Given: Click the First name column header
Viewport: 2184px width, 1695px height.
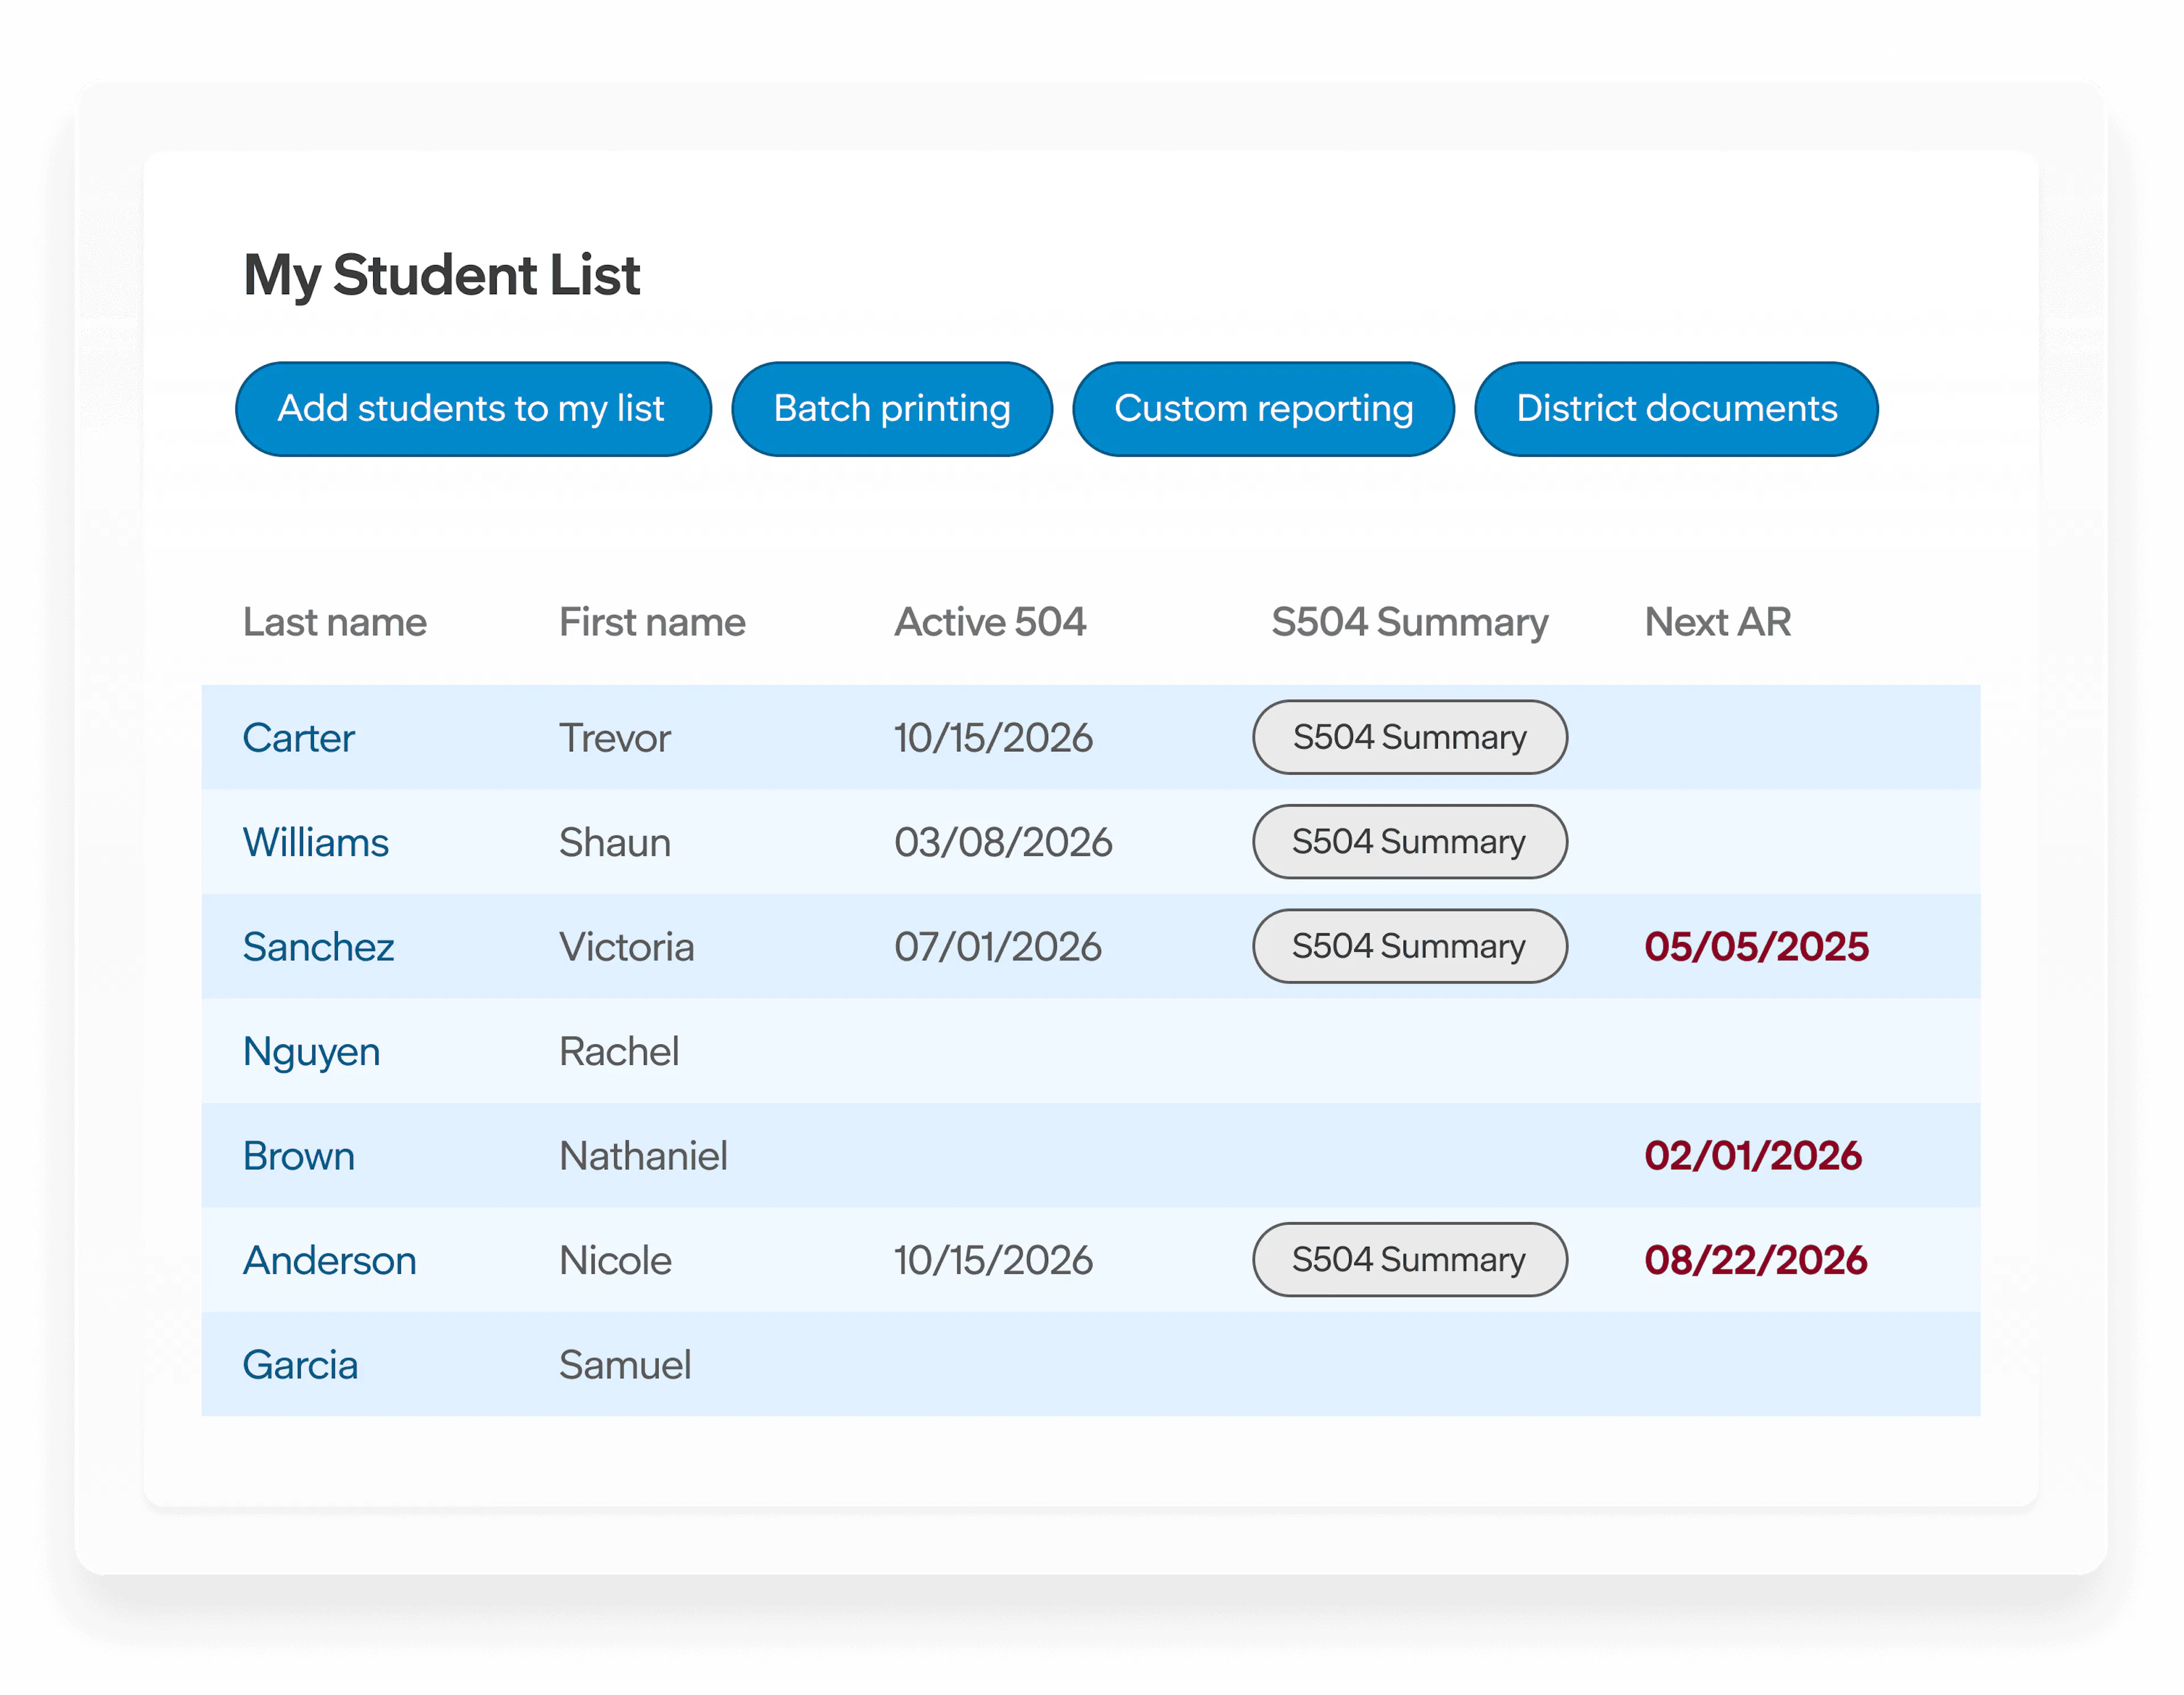Looking at the screenshot, I should pos(652,622).
